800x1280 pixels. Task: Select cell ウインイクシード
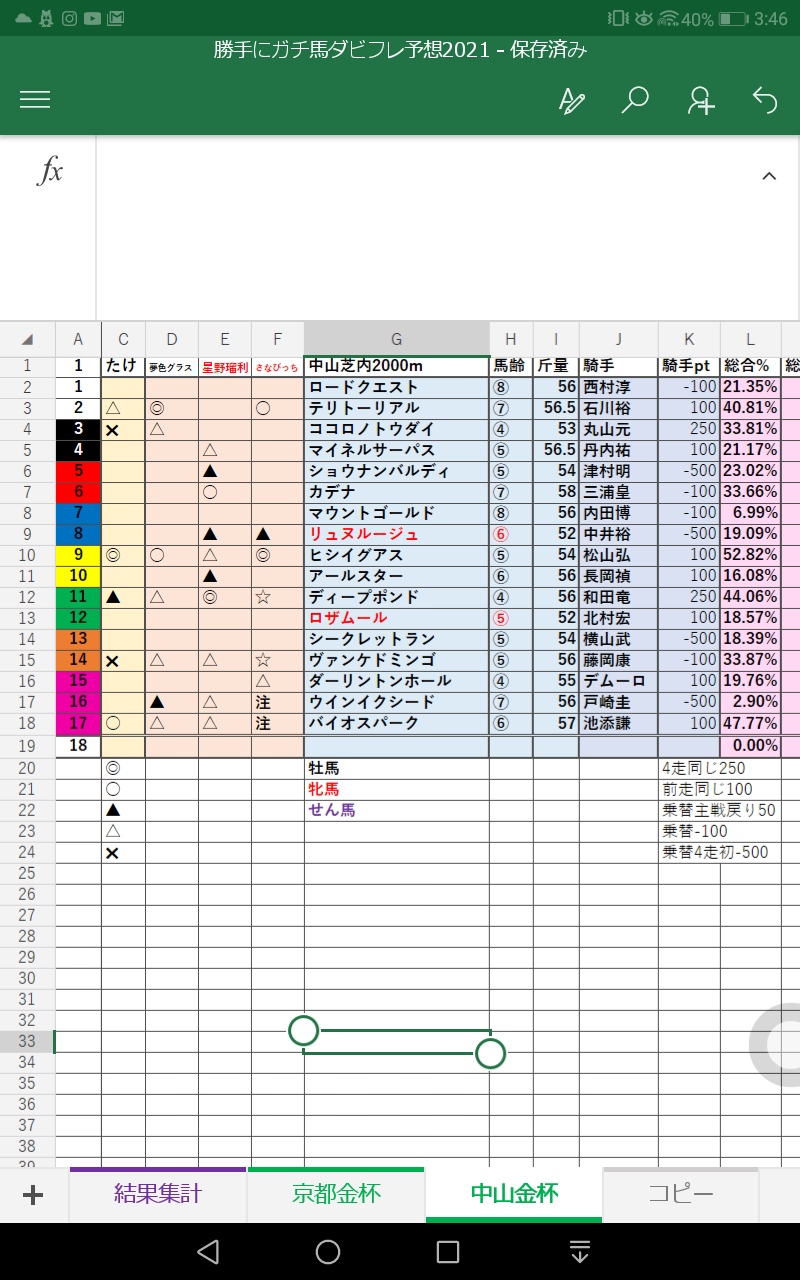click(397, 702)
